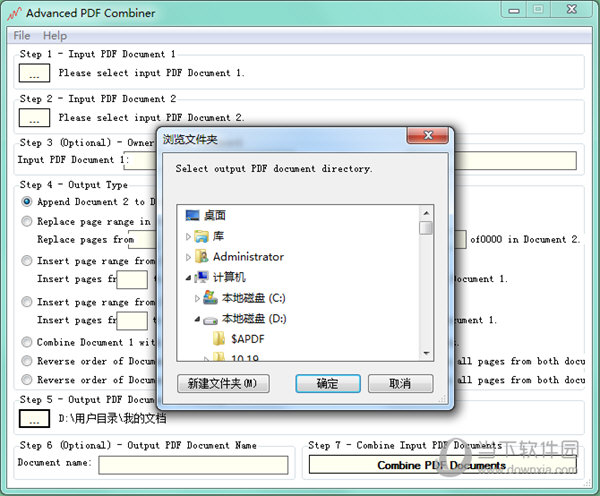
Task: Click 新建文件夹 (M) new folder button
Action: click(223, 383)
